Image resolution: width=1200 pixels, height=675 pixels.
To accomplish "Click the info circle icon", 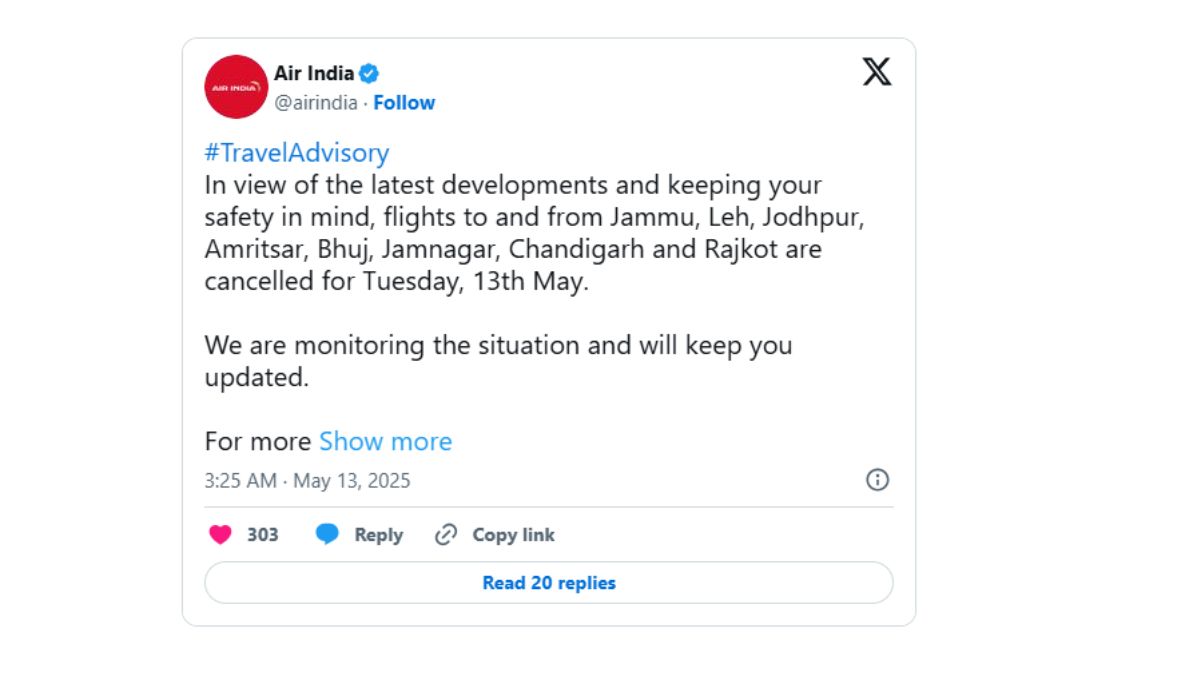I will coord(877,480).
